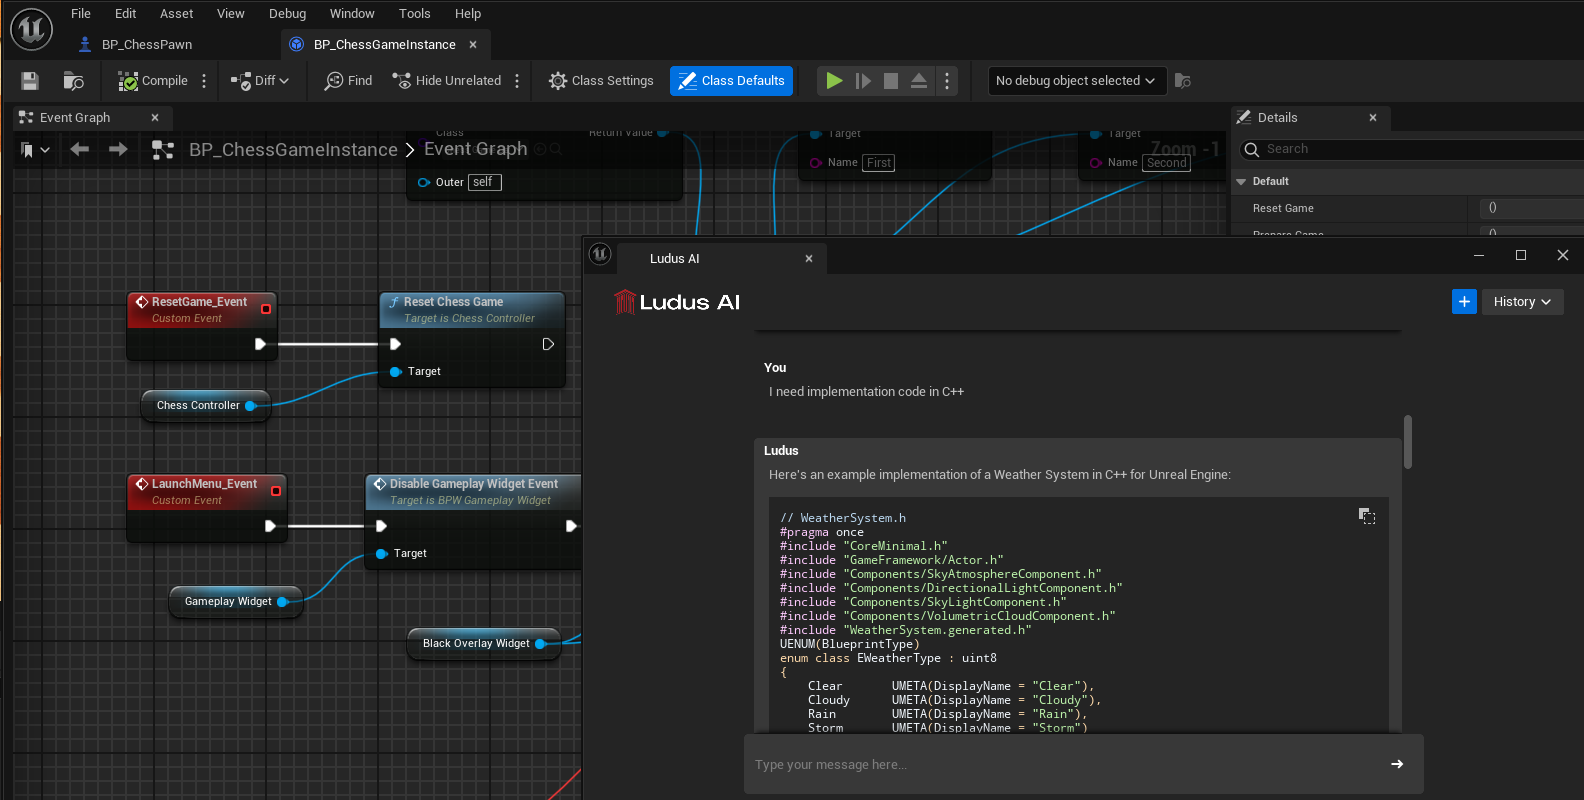Open the Diff dropdown
The width and height of the screenshot is (1584, 800).
click(259, 81)
